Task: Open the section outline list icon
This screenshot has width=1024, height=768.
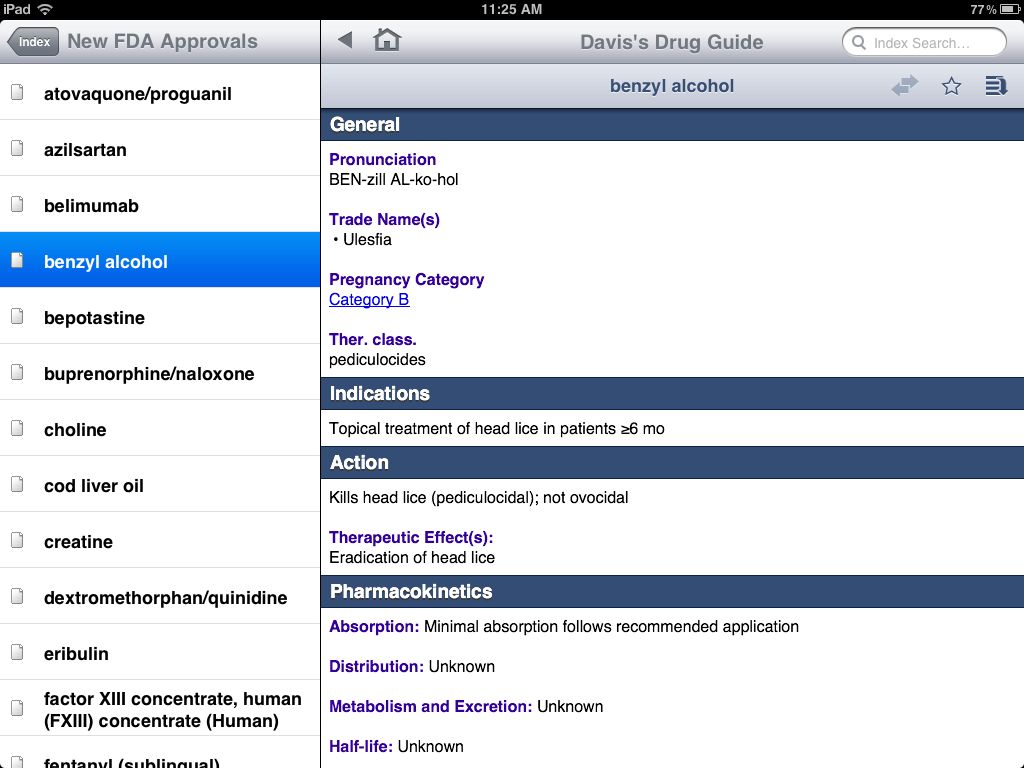Action: point(995,86)
